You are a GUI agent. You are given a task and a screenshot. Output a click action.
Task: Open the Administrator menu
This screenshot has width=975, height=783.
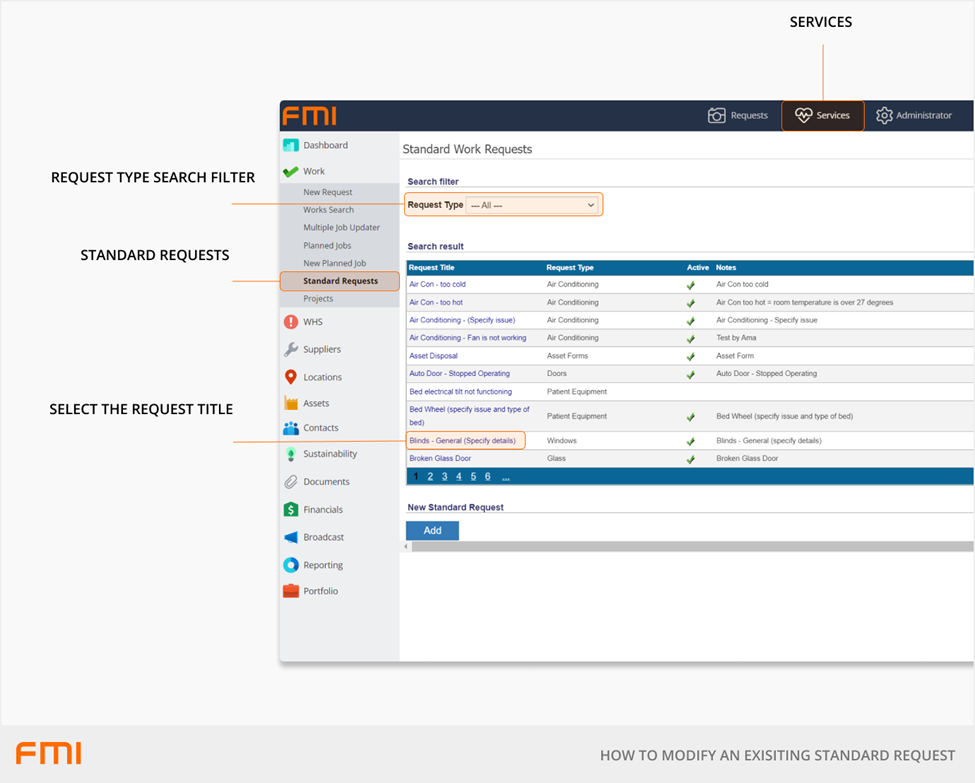[x=914, y=115]
